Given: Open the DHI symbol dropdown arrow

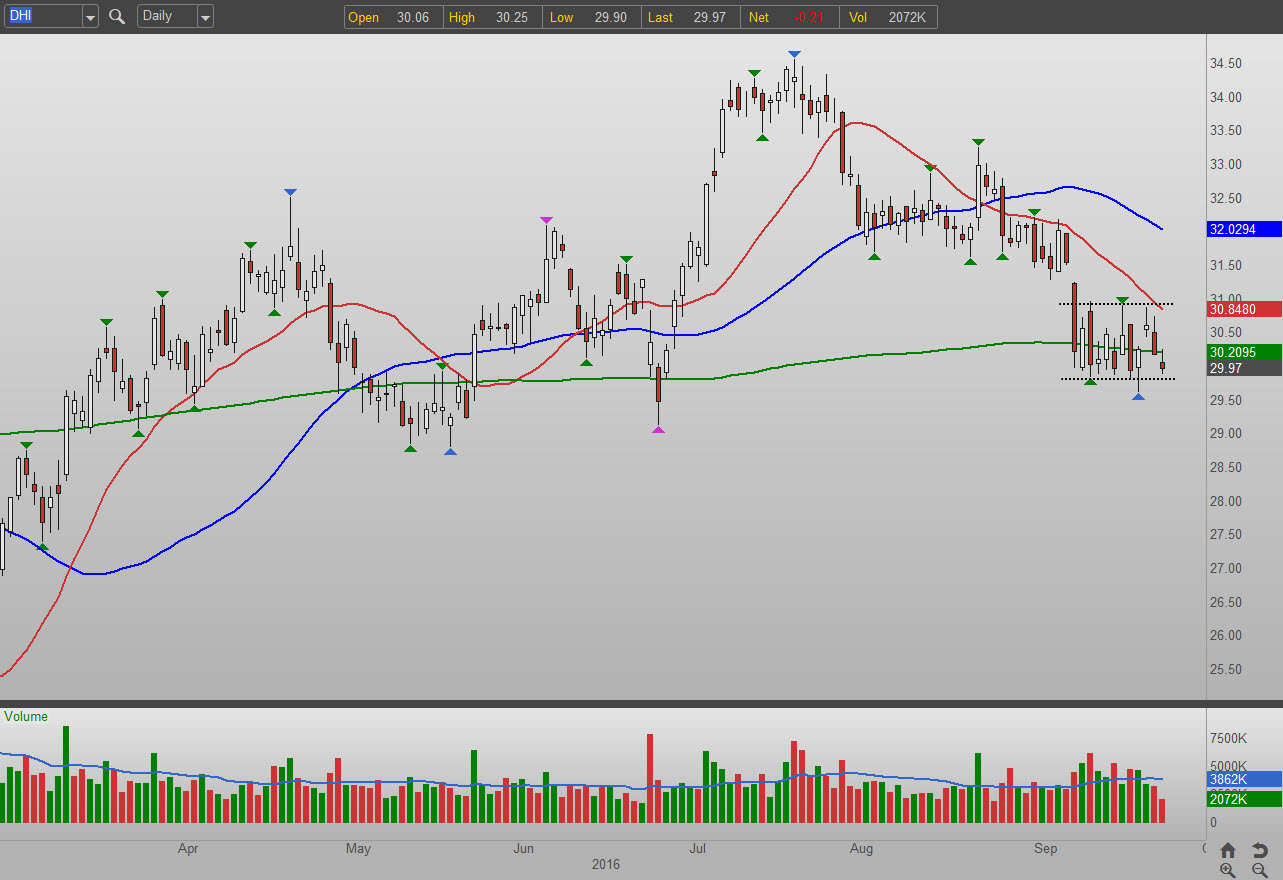Looking at the screenshot, I should [90, 17].
